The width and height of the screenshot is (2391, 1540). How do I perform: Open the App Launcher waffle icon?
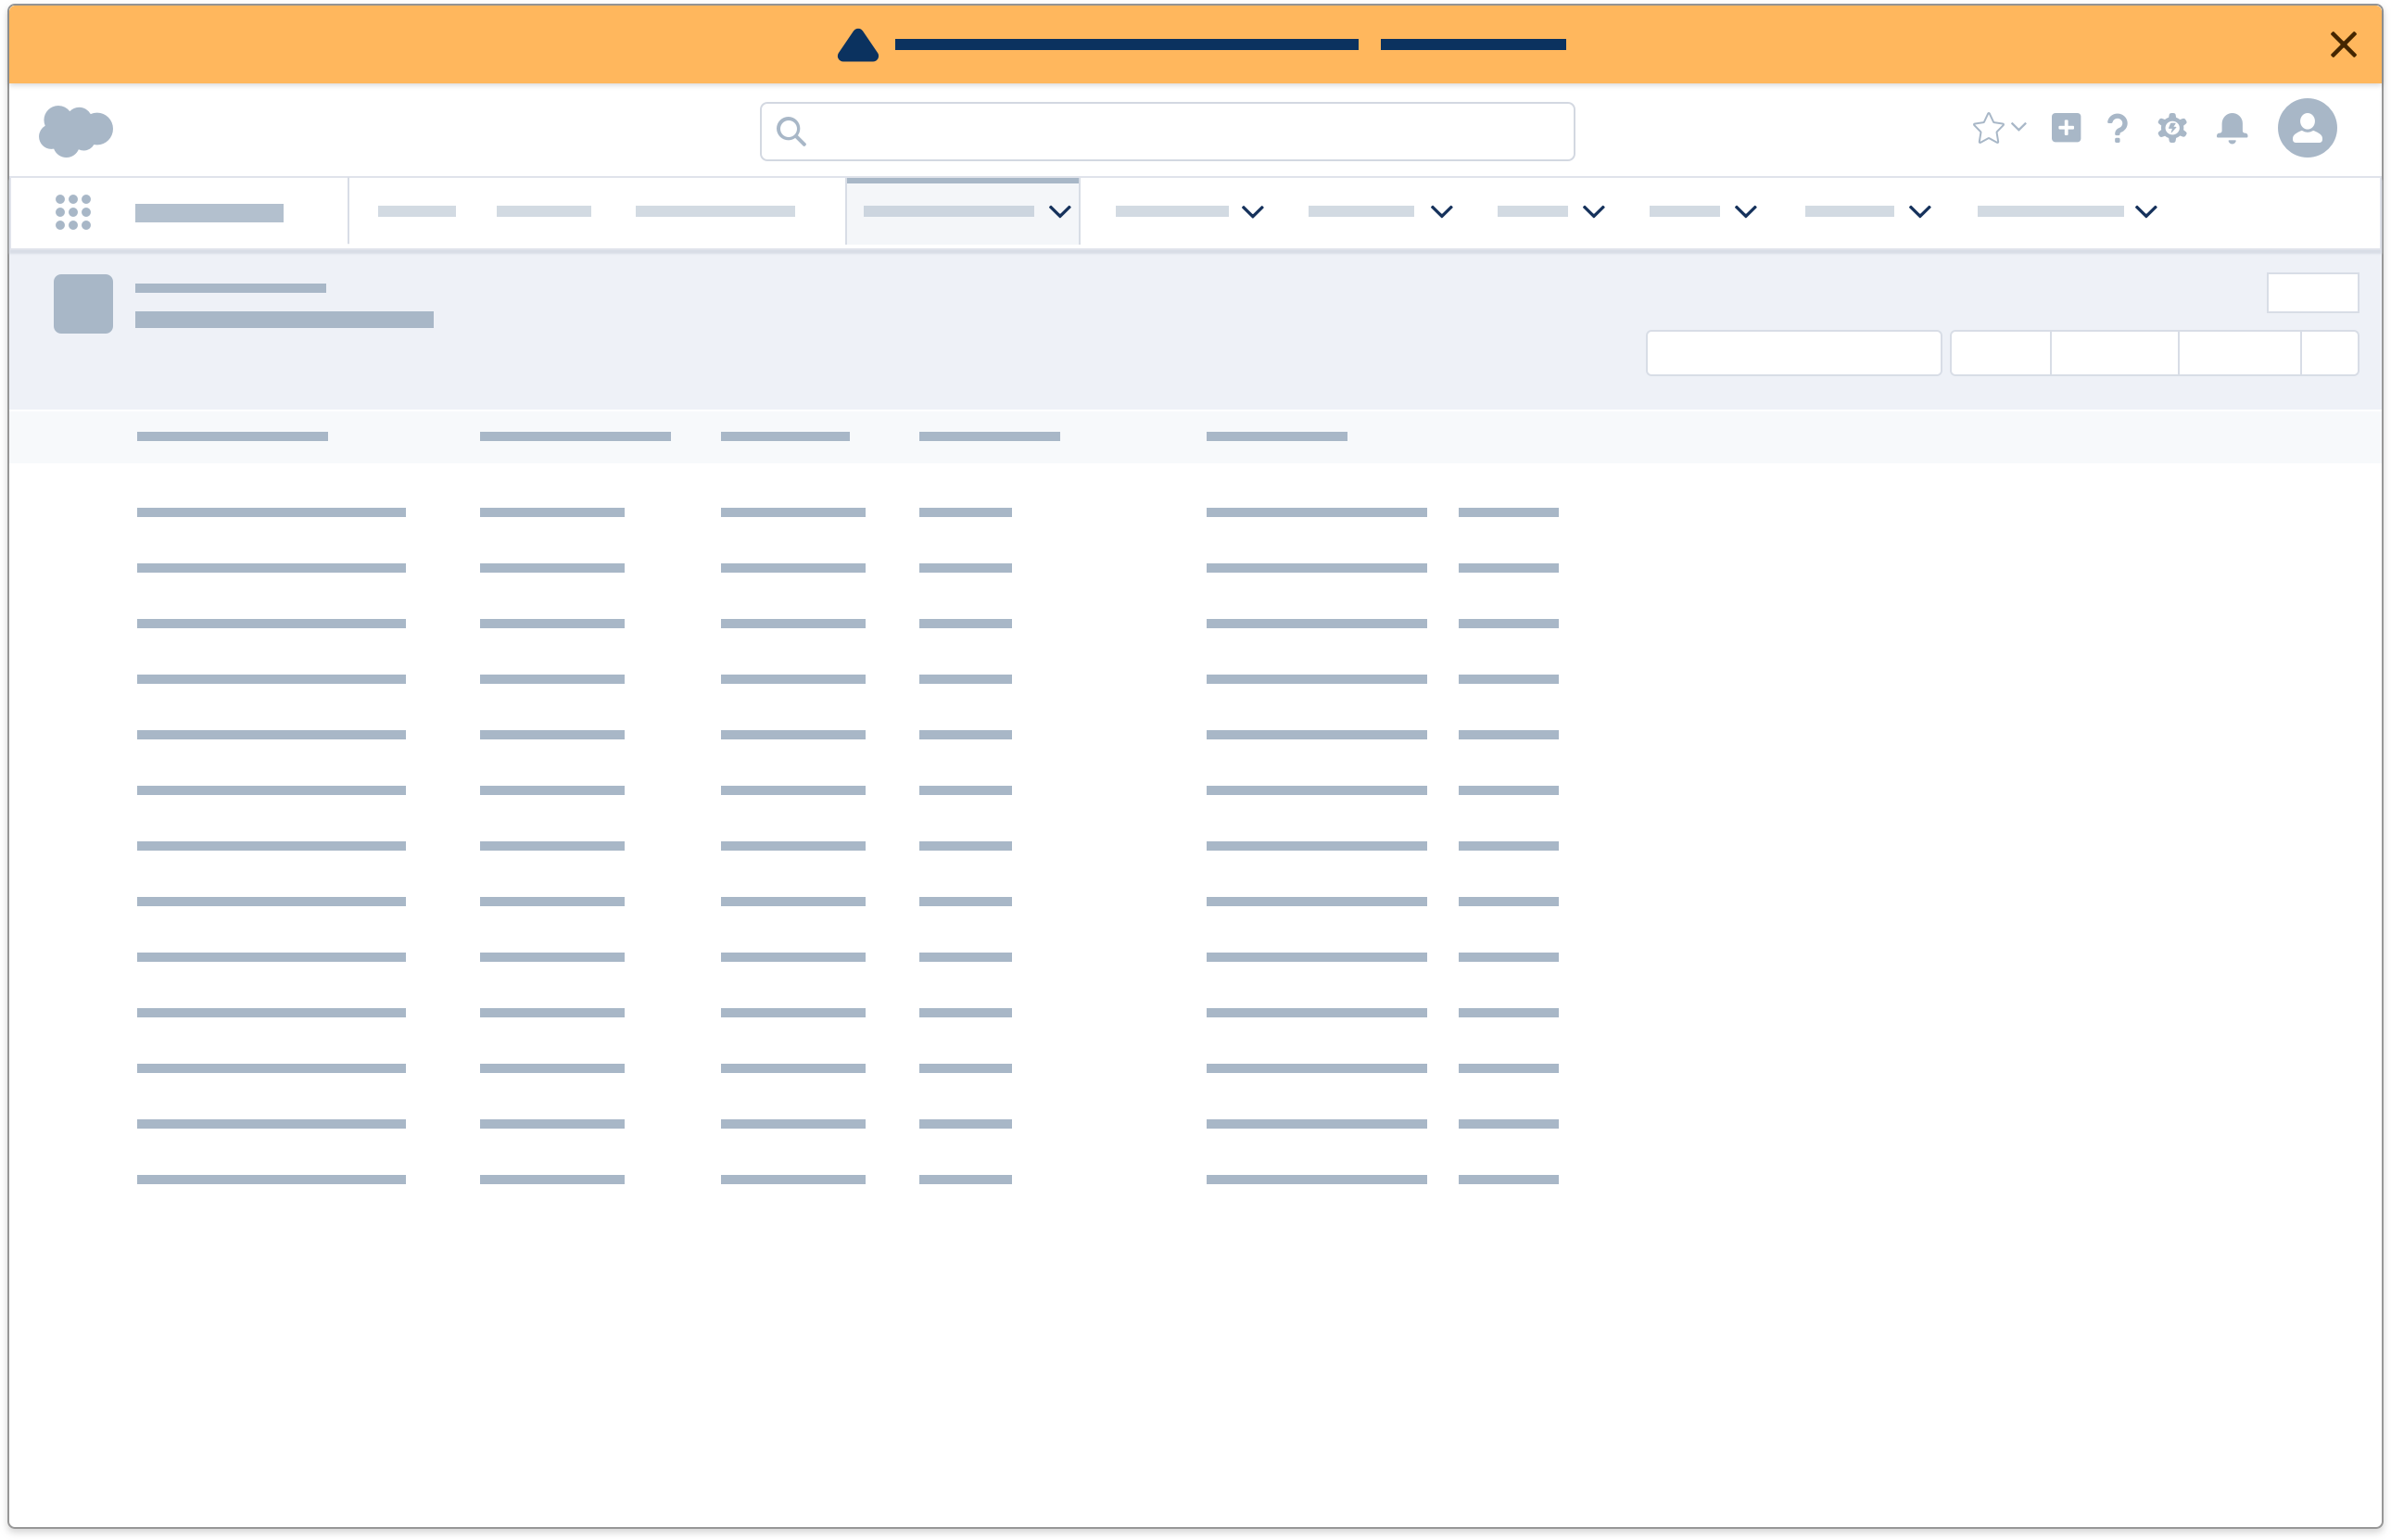click(74, 211)
